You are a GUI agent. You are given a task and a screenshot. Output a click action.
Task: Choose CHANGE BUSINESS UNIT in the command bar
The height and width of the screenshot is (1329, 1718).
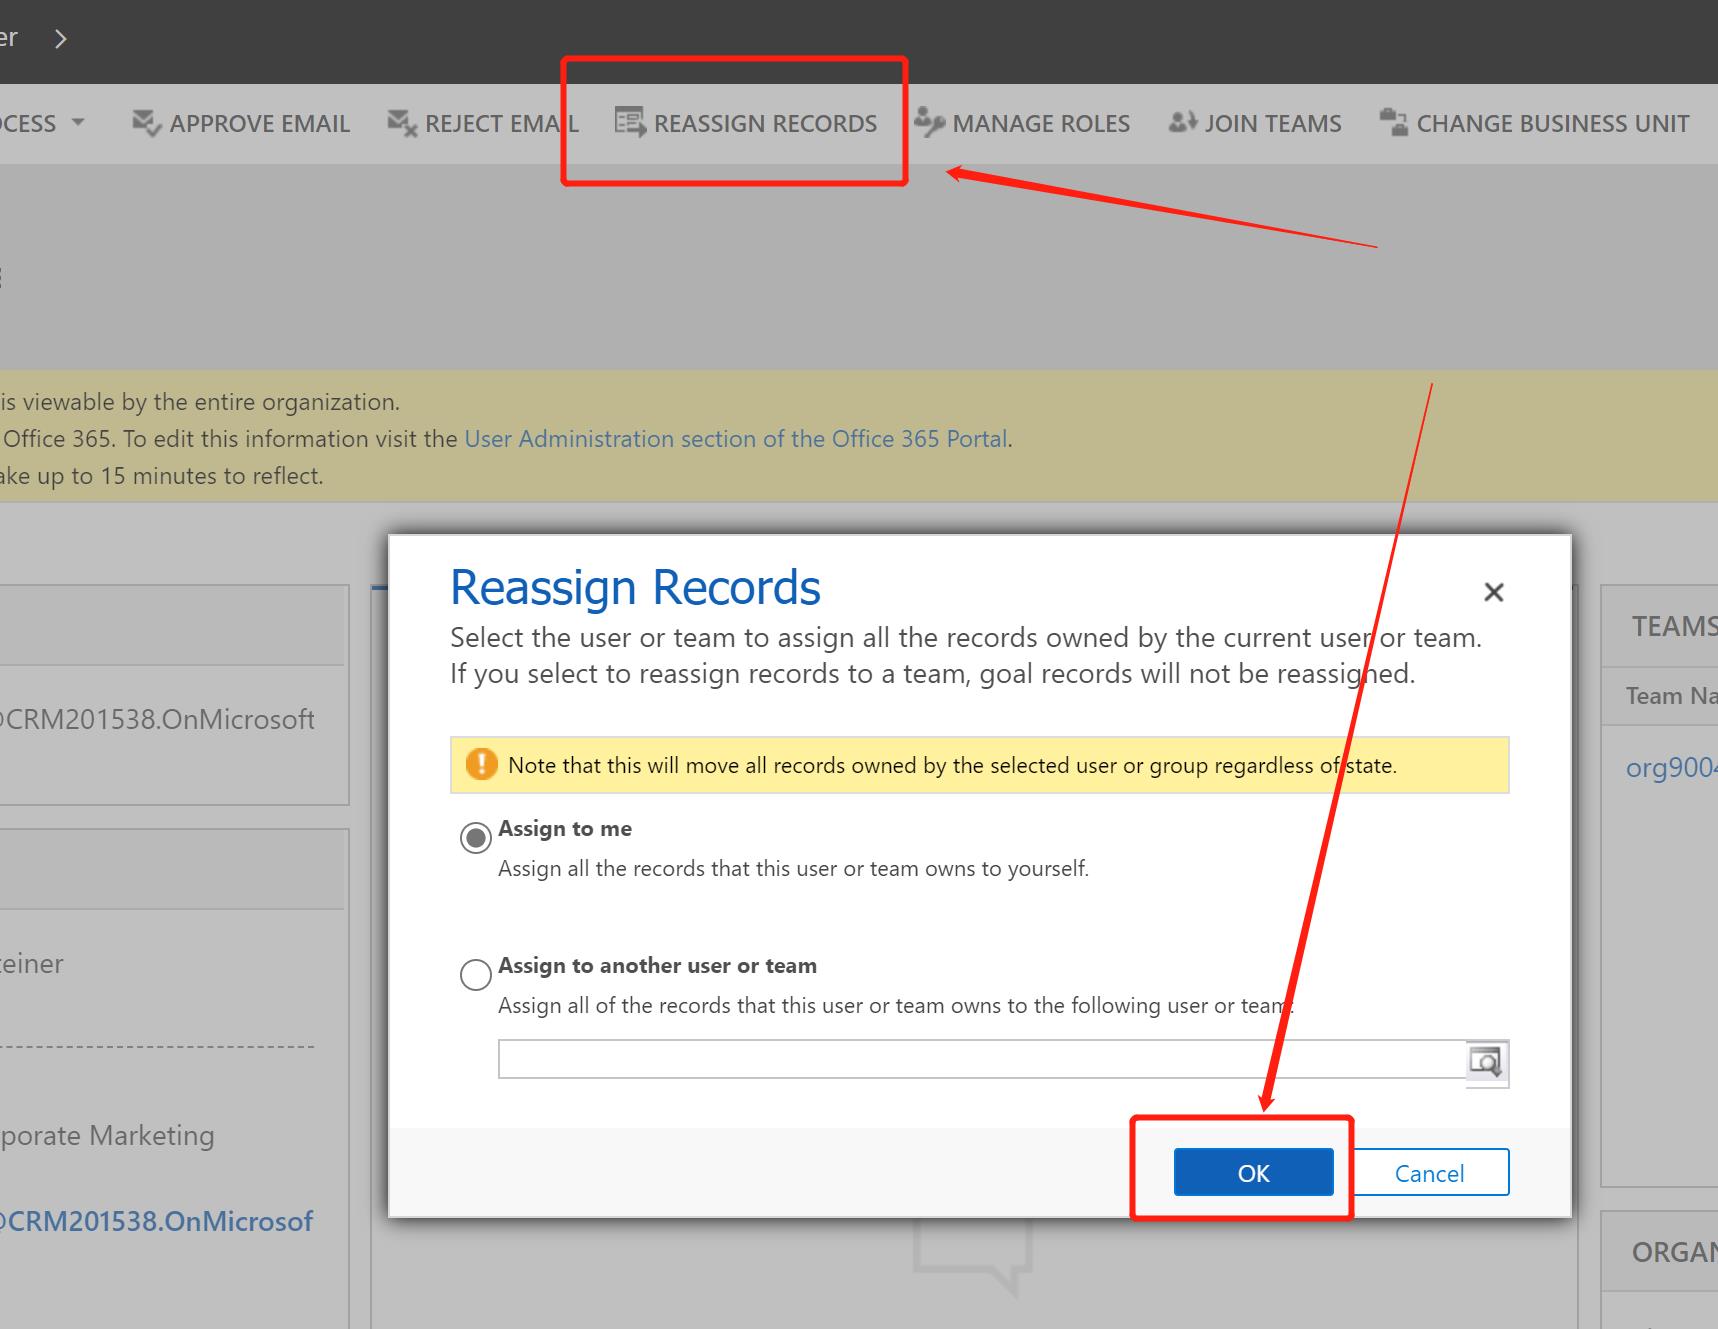[1534, 123]
